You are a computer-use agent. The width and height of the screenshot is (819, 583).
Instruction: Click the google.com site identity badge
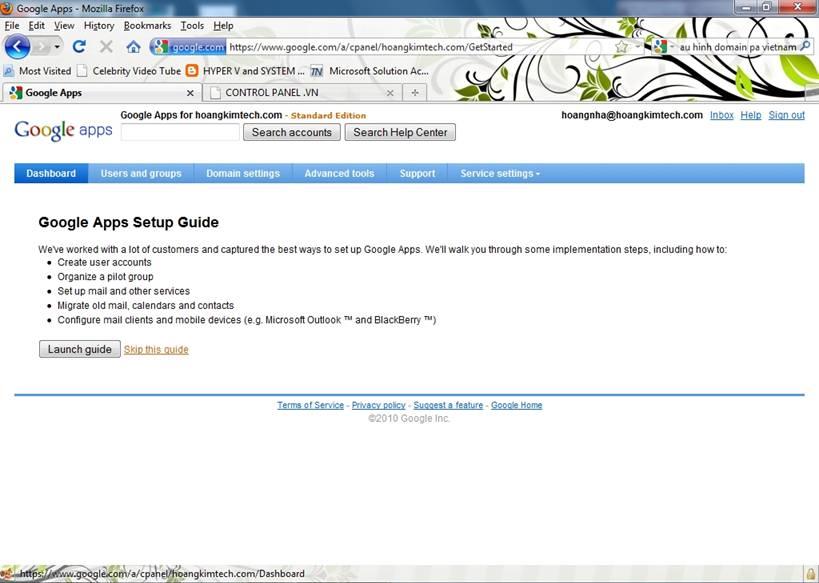click(189, 47)
